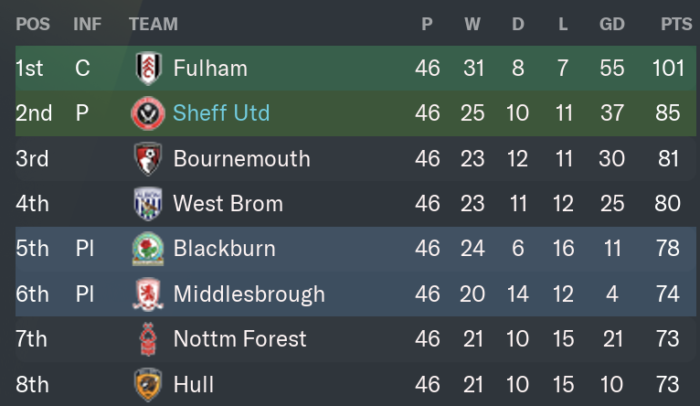Screen dimensions: 700x406
Task: Sort by W wins column header
Action: click(x=472, y=24)
